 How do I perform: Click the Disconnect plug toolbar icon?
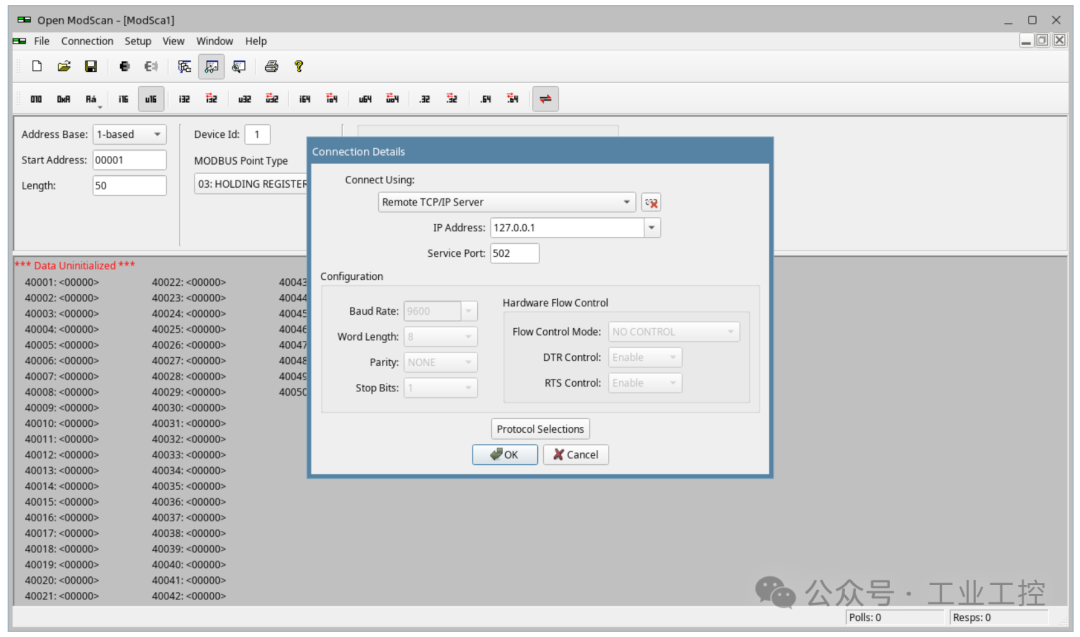pyautogui.click(x=151, y=66)
